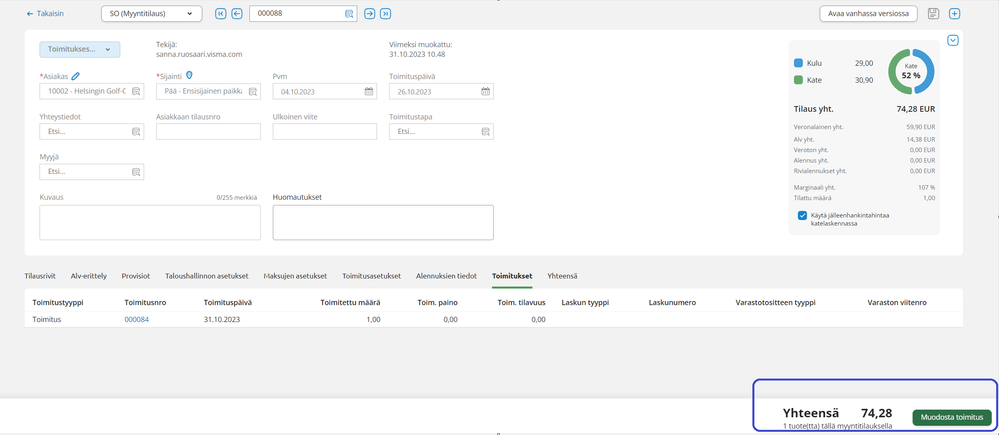Screen dimensions: 999x435
Task: Jump to the last order record
Action: pos(386,14)
